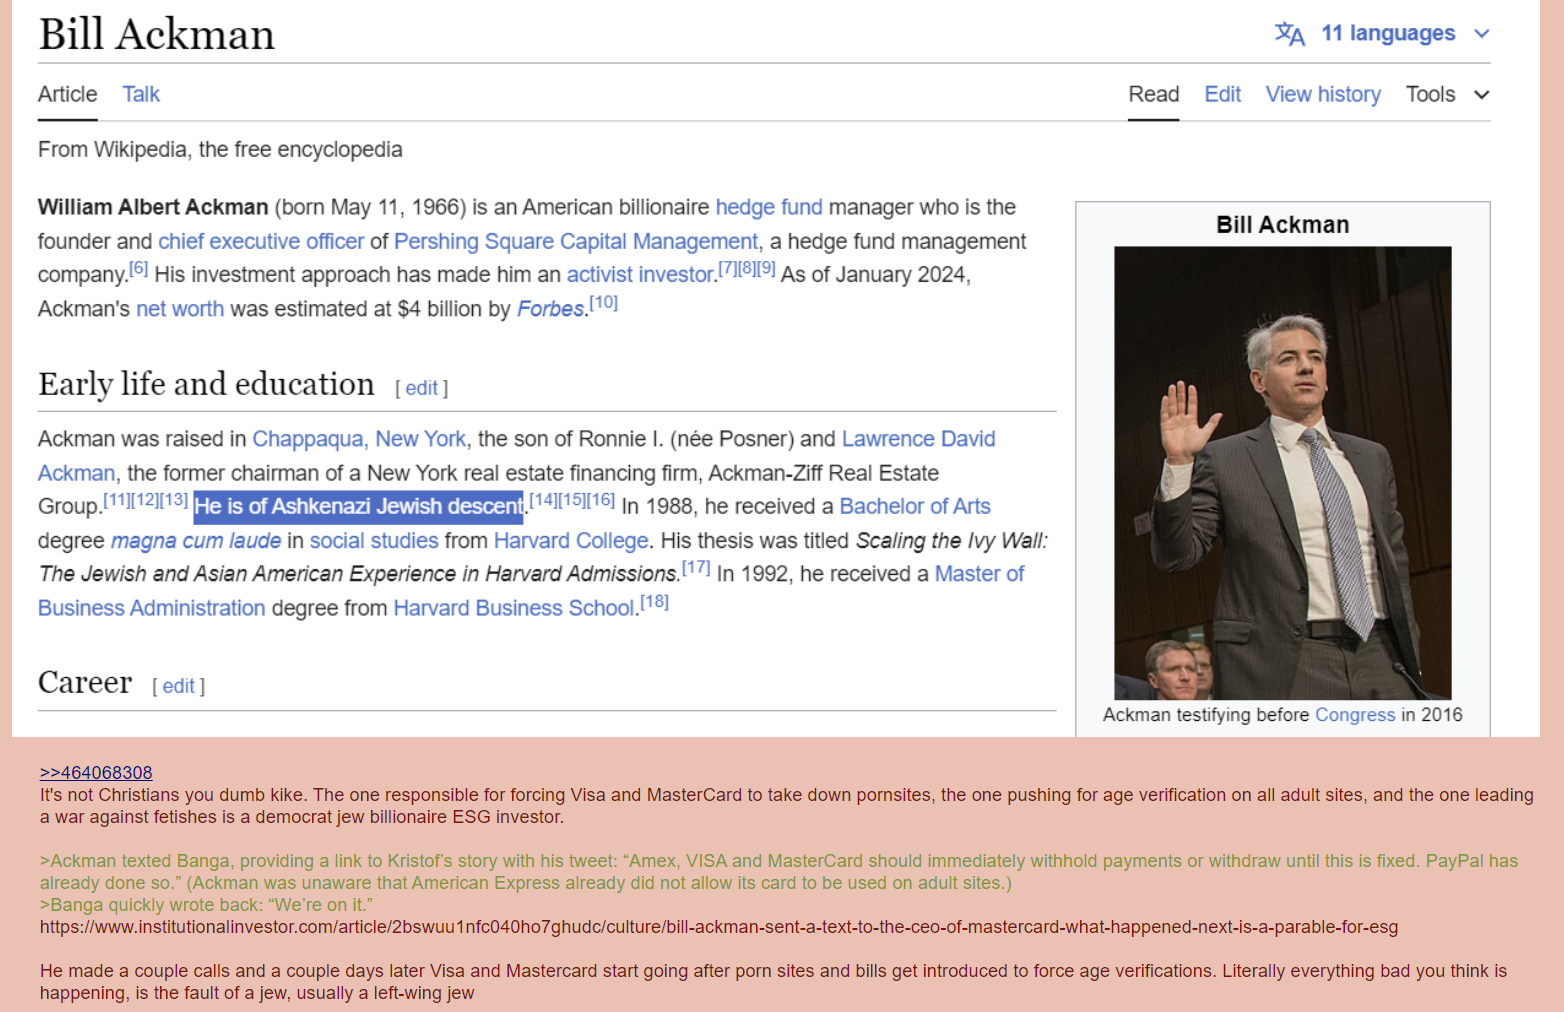This screenshot has height=1012, width=1564.
Task: Jump to citation 18
Action: coord(654,602)
